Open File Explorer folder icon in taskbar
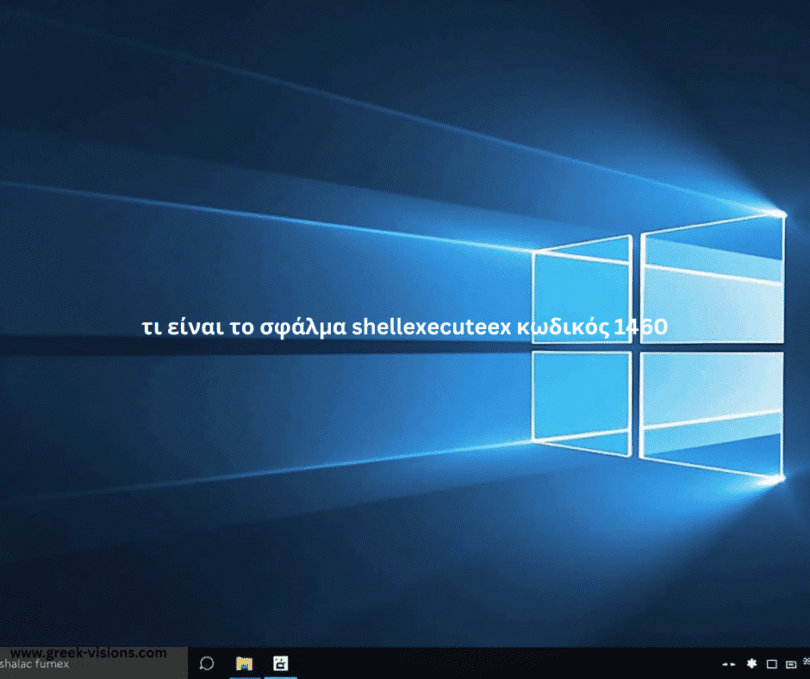This screenshot has width=810, height=679. click(244, 663)
